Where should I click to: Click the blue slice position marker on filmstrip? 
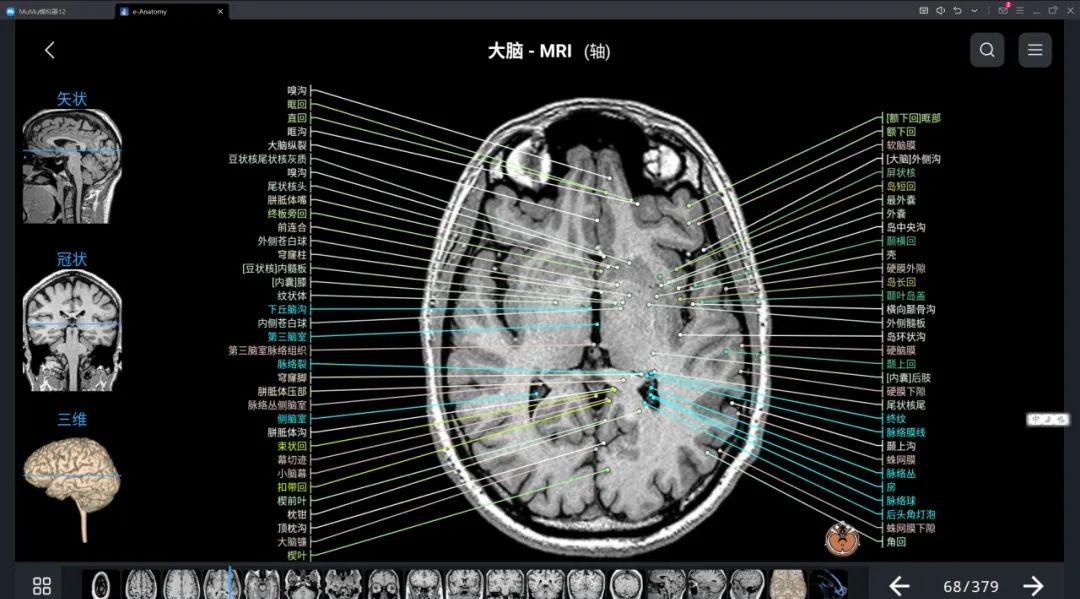tap(231, 578)
